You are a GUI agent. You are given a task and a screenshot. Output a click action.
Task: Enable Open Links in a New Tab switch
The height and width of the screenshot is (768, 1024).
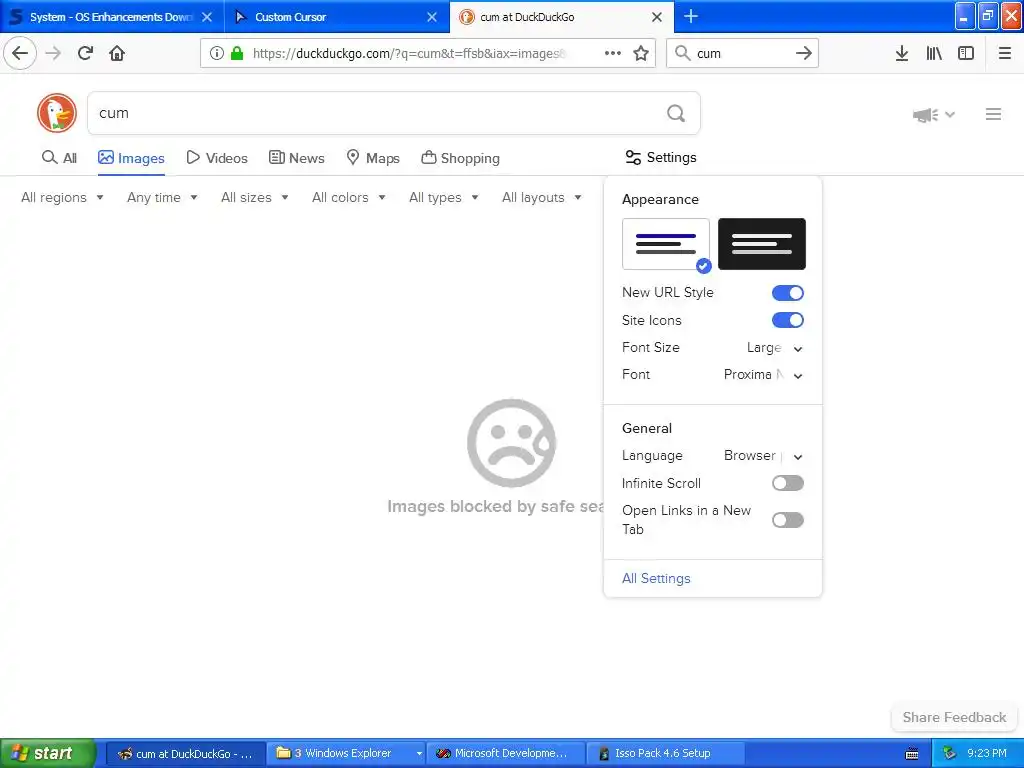point(788,520)
